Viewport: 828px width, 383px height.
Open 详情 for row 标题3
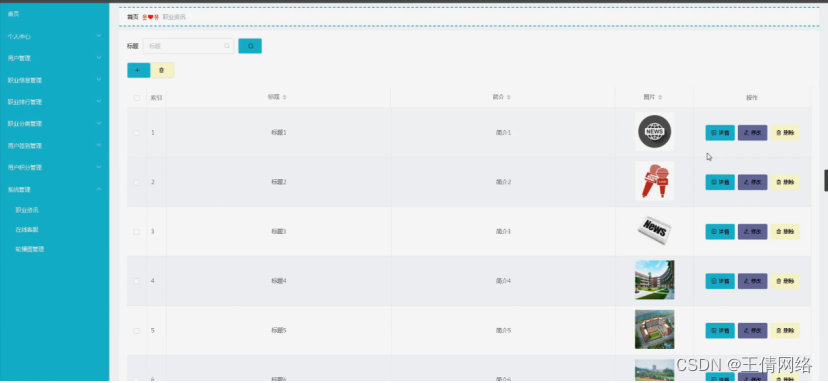(x=720, y=231)
